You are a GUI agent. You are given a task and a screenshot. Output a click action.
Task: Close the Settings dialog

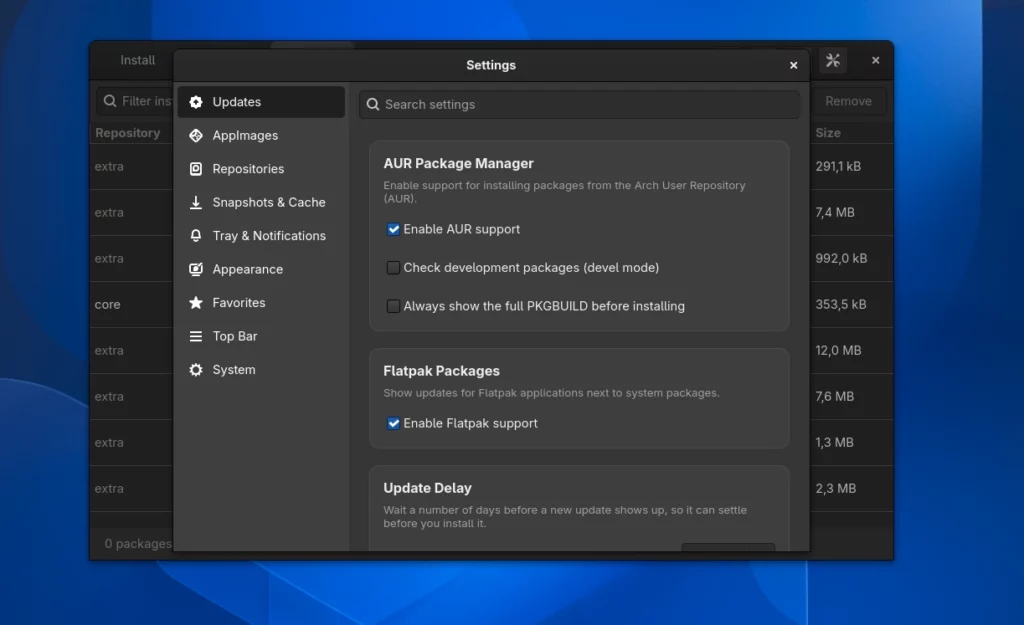click(x=793, y=65)
